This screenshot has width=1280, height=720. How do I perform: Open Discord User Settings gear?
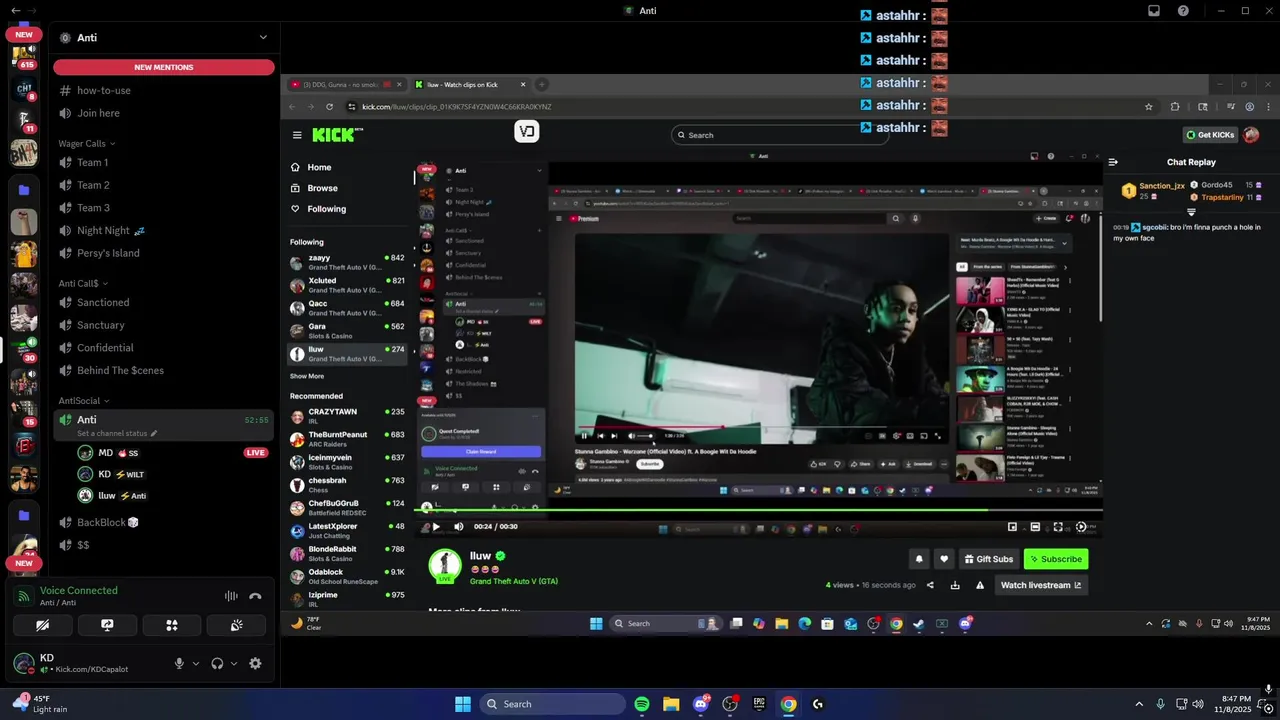coord(255,663)
